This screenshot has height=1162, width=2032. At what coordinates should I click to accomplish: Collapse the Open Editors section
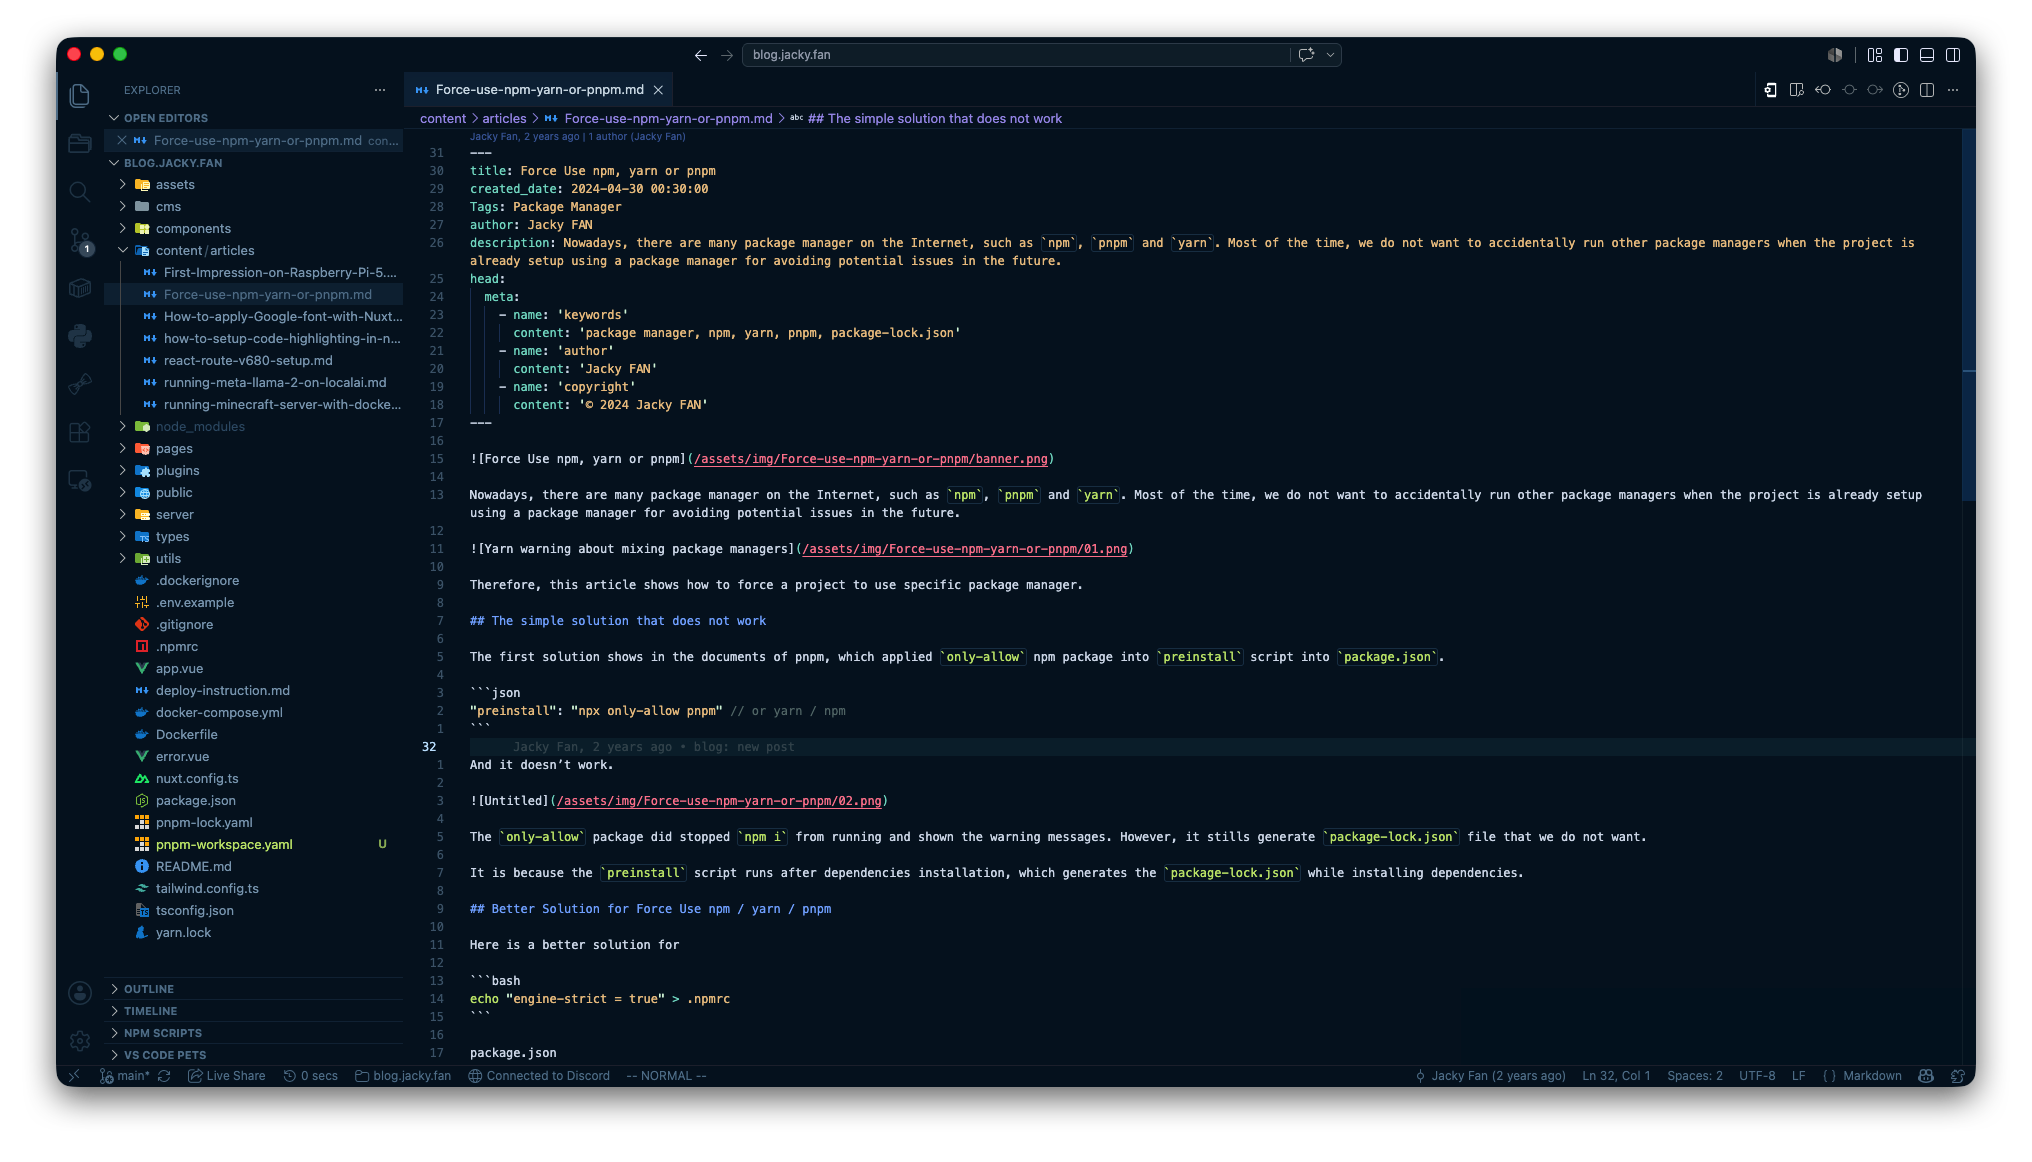click(255, 118)
